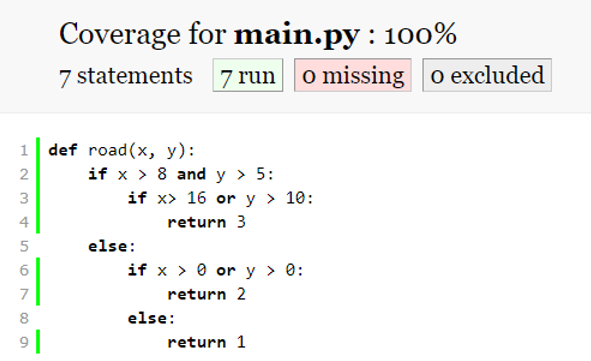Select line number 4
This screenshot has width=591, height=361.
point(24,222)
